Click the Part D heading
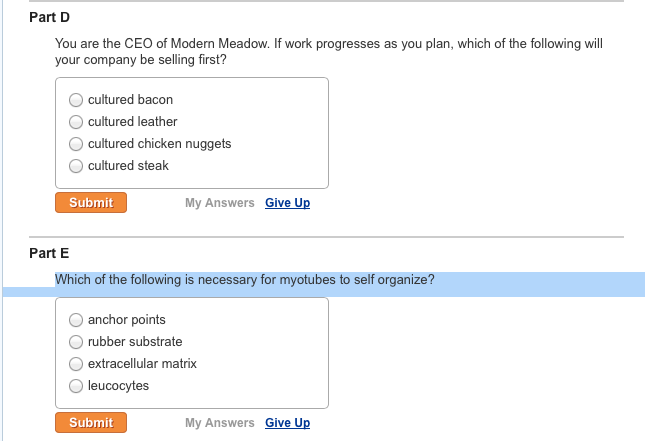This screenshot has height=441, width=645. point(50,18)
